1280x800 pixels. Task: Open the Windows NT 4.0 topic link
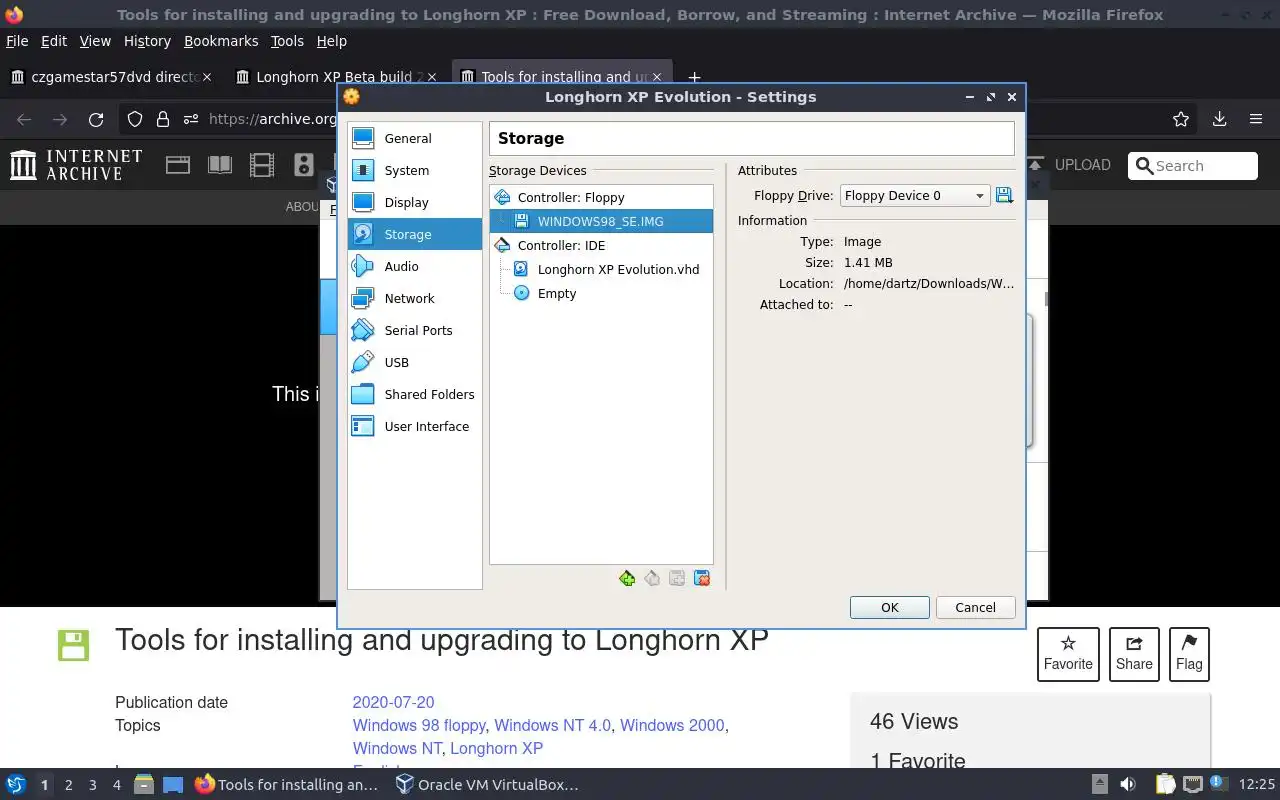(x=552, y=725)
